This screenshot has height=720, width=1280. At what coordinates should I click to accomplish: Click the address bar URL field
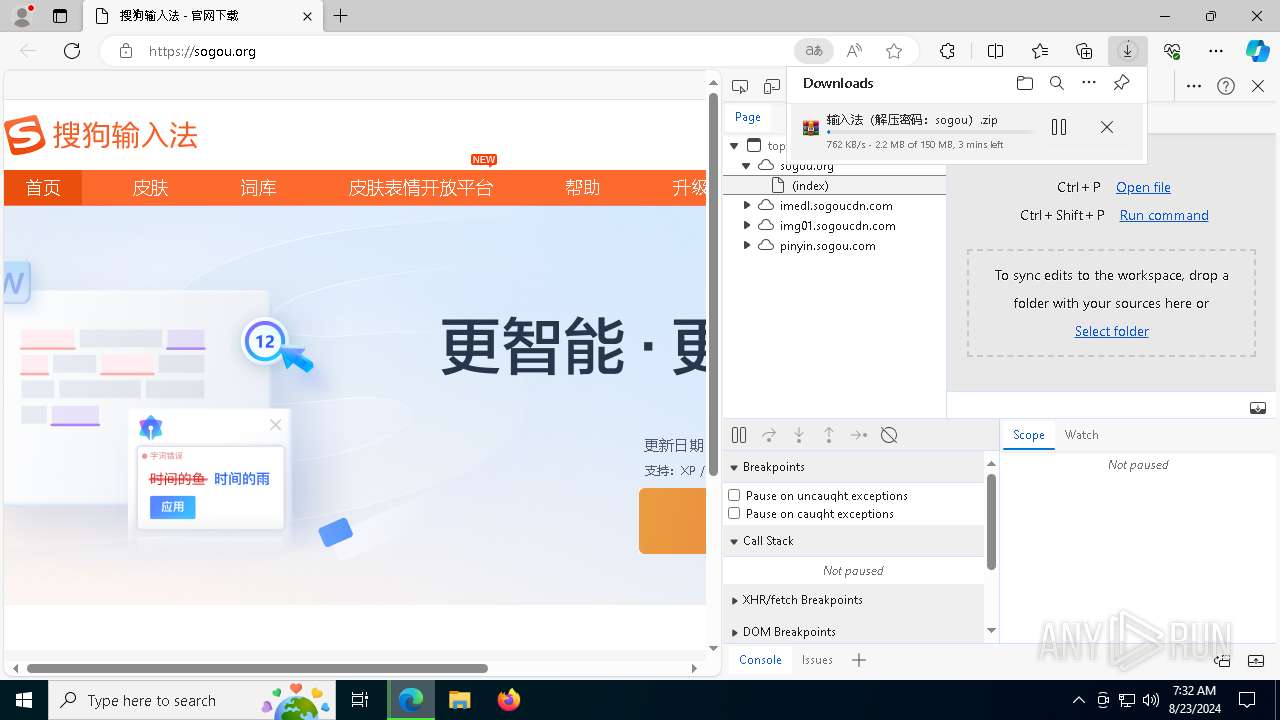coord(465,51)
